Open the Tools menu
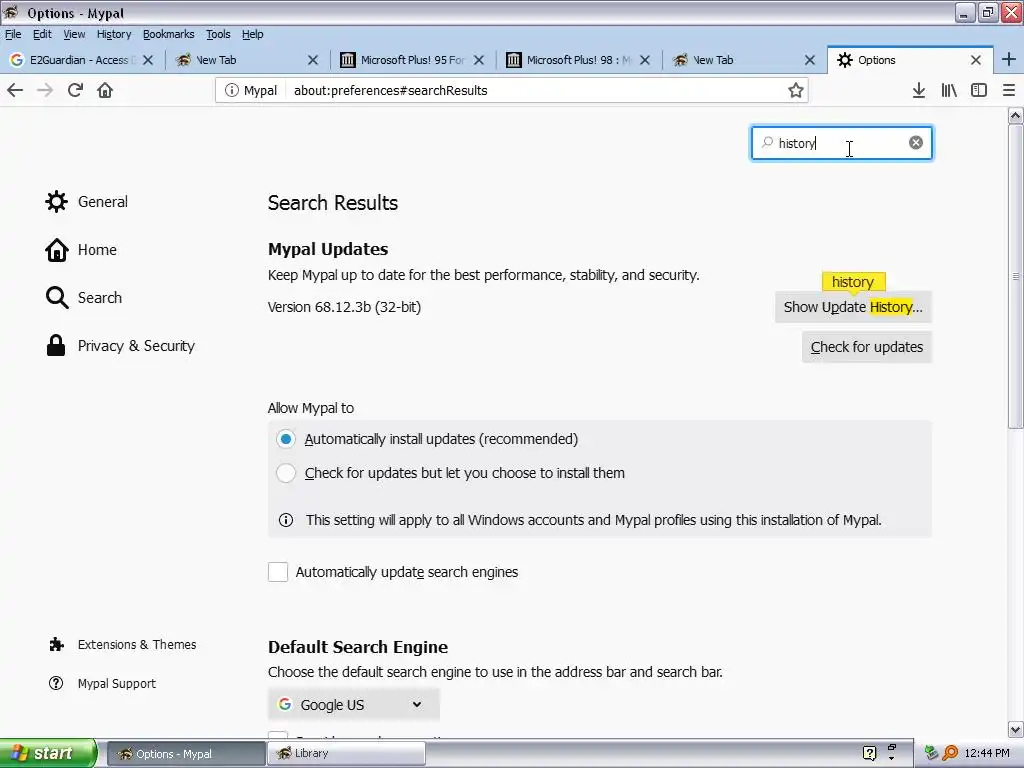Screen dimensions: 1024x768 pos(218,34)
